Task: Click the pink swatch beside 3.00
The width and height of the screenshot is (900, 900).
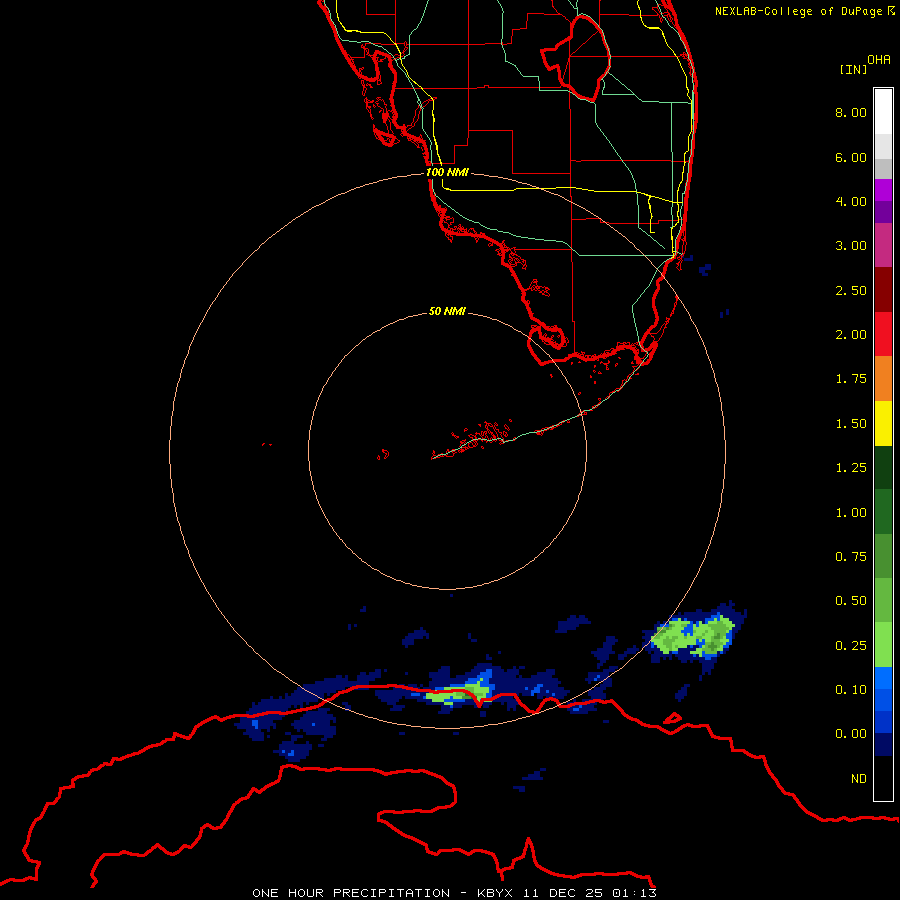Action: [883, 245]
